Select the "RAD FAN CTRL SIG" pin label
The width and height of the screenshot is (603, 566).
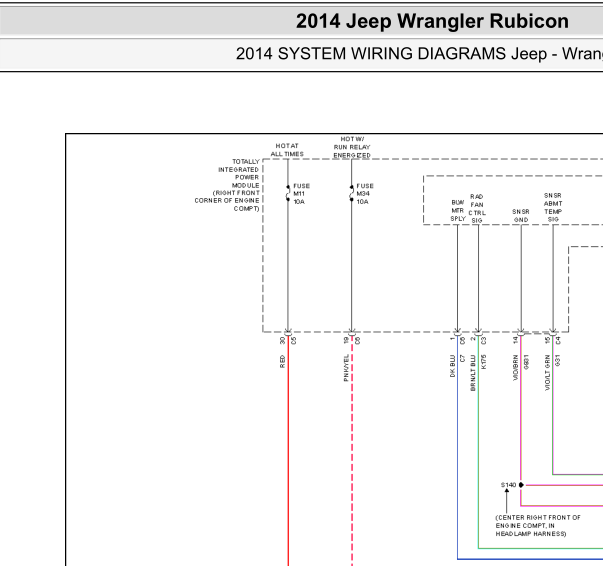477,208
